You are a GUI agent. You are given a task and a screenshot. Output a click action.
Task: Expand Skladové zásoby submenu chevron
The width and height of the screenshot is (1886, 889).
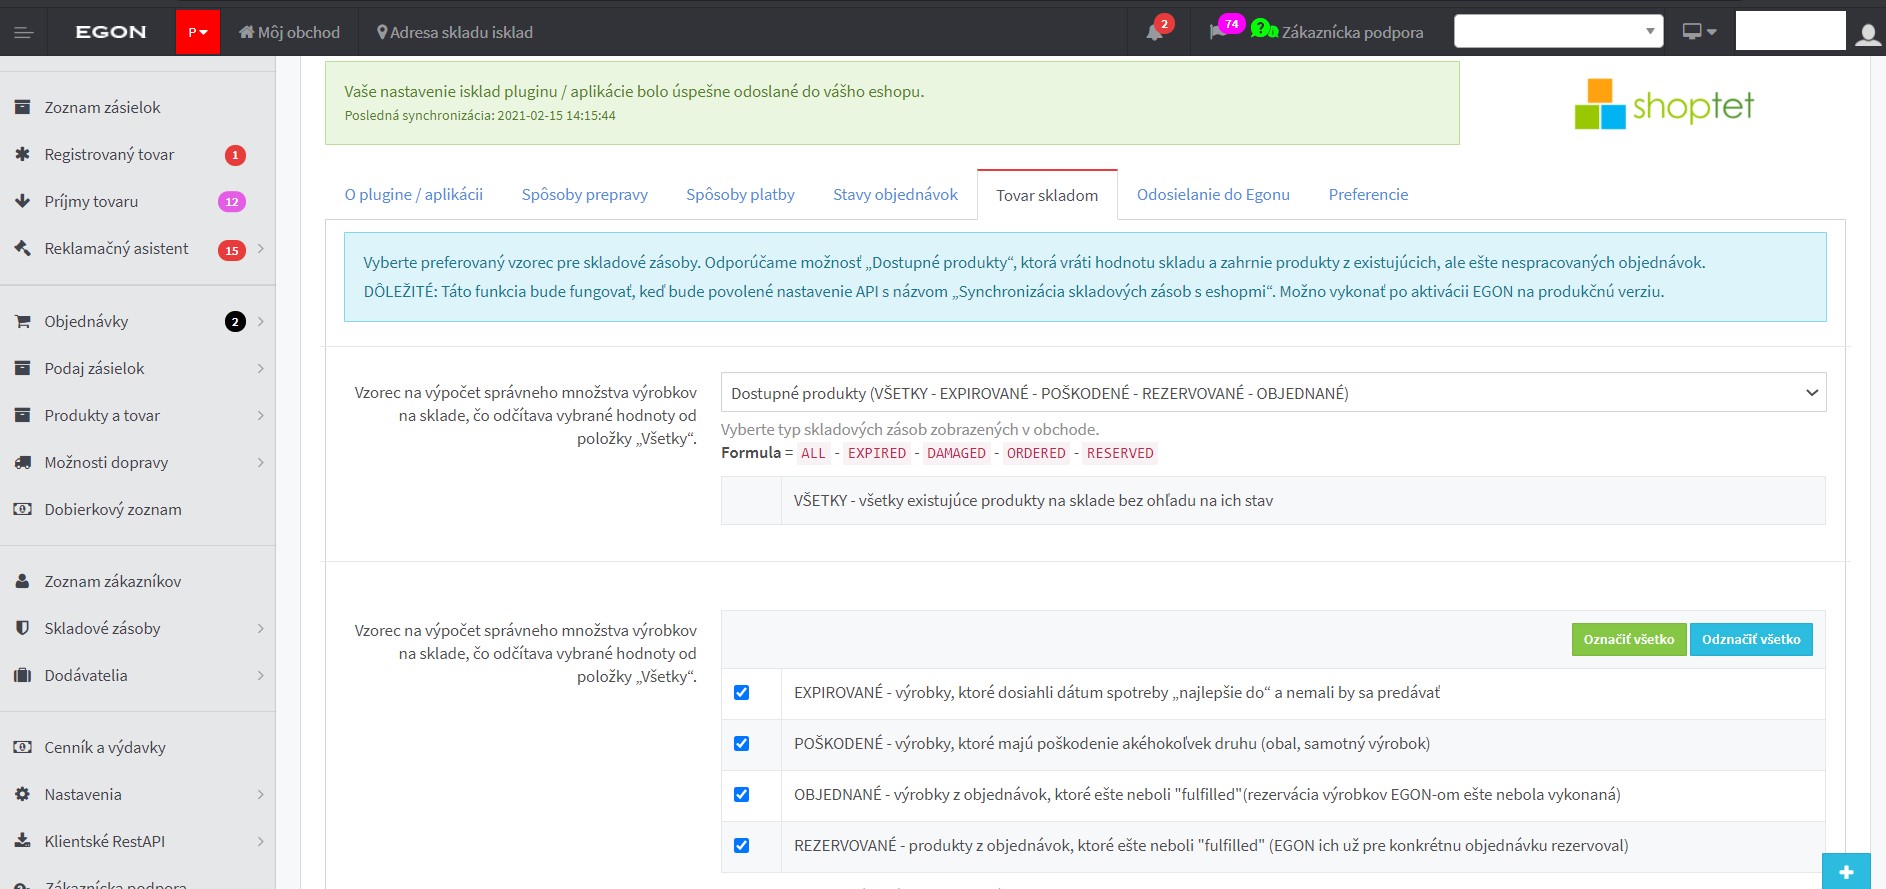(261, 628)
